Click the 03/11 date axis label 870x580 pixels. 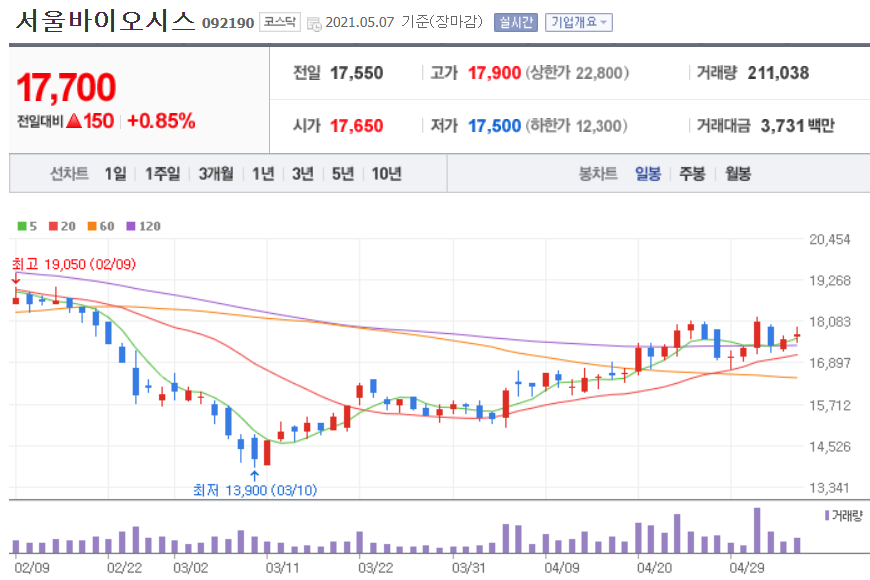[283, 568]
